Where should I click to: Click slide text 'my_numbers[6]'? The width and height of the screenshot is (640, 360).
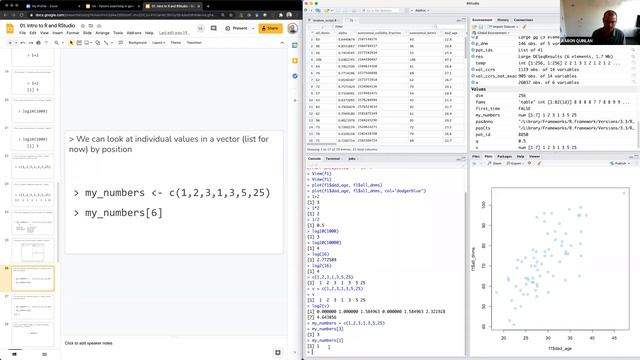[x=124, y=213]
